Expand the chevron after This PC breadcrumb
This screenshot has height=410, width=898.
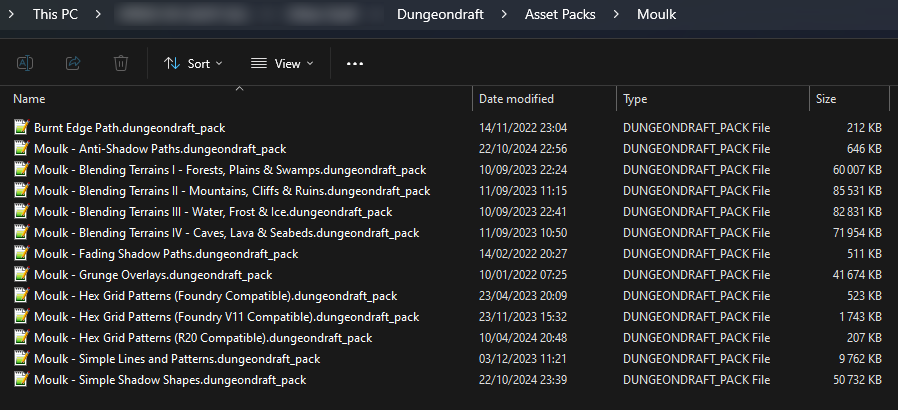[100, 15]
